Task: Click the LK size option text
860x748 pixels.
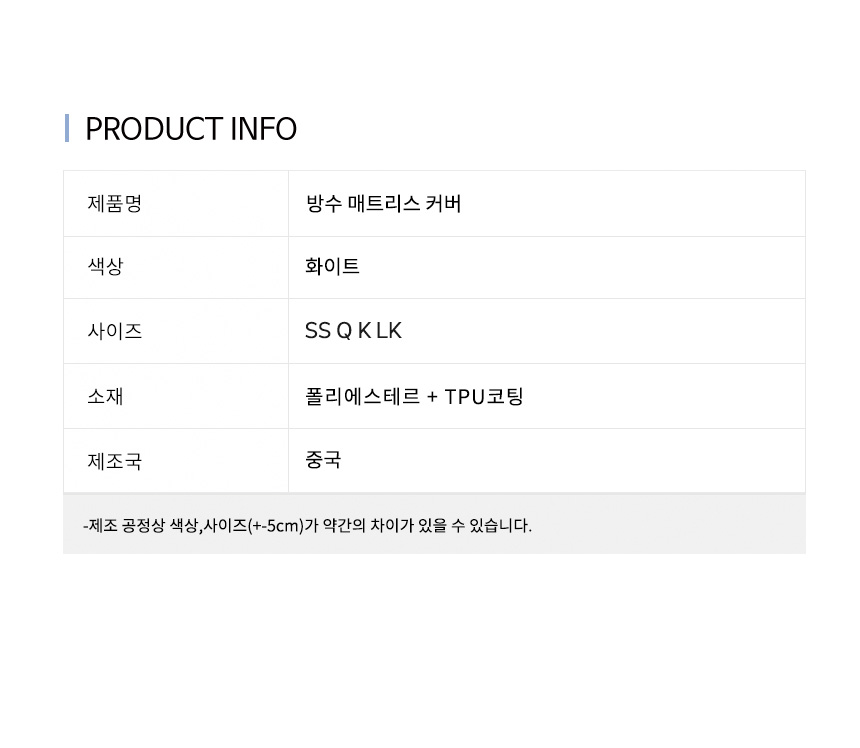Action: [389, 331]
